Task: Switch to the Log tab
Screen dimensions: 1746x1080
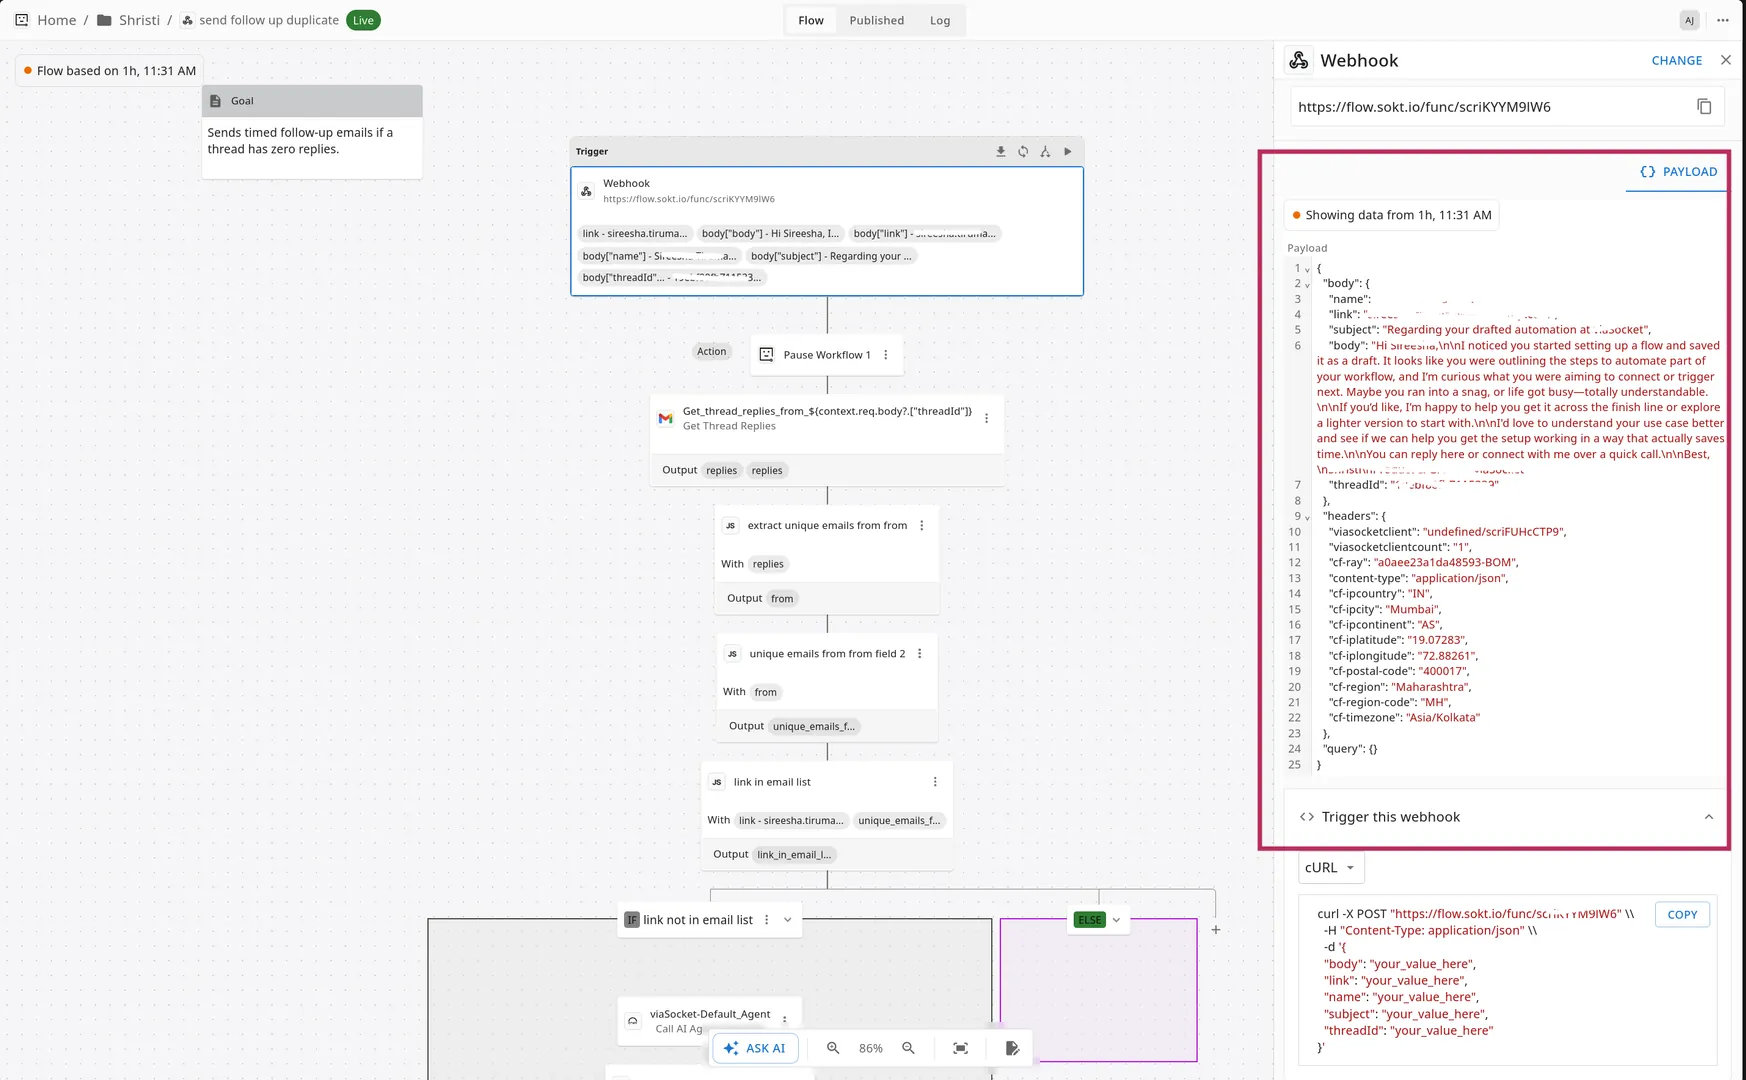Action: tap(940, 20)
